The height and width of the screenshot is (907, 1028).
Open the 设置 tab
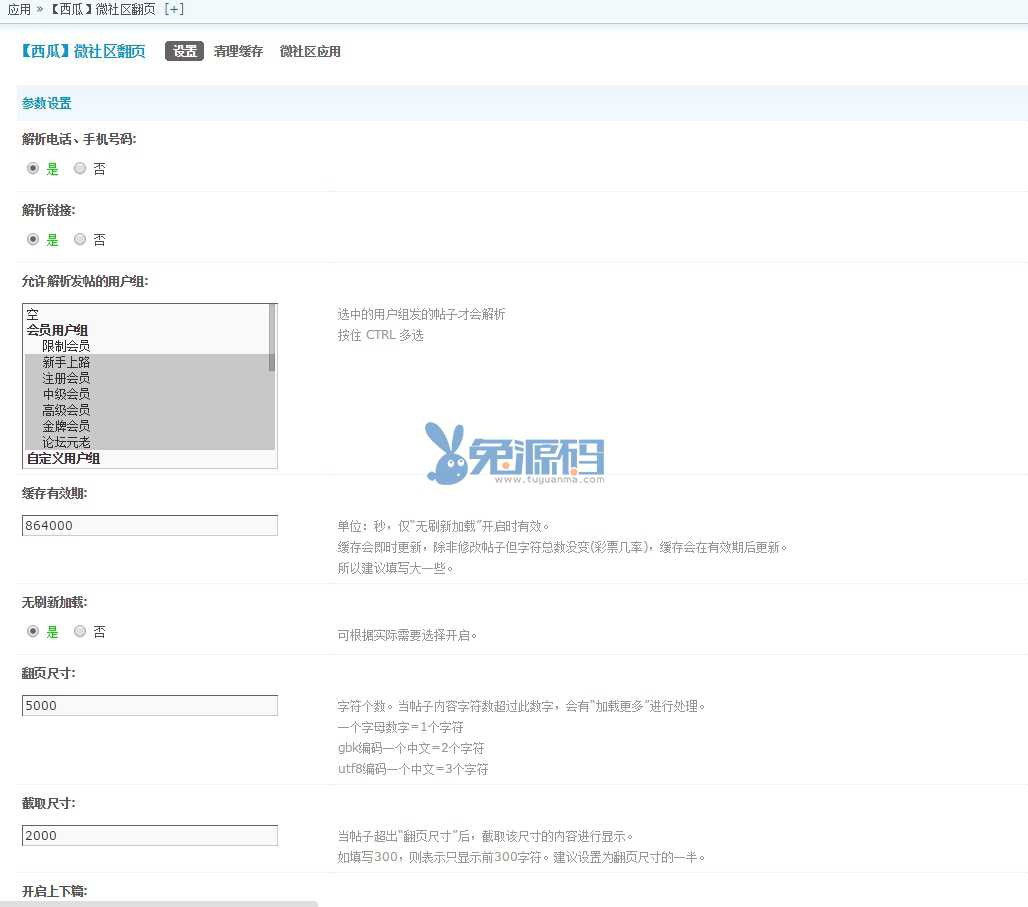(x=184, y=51)
